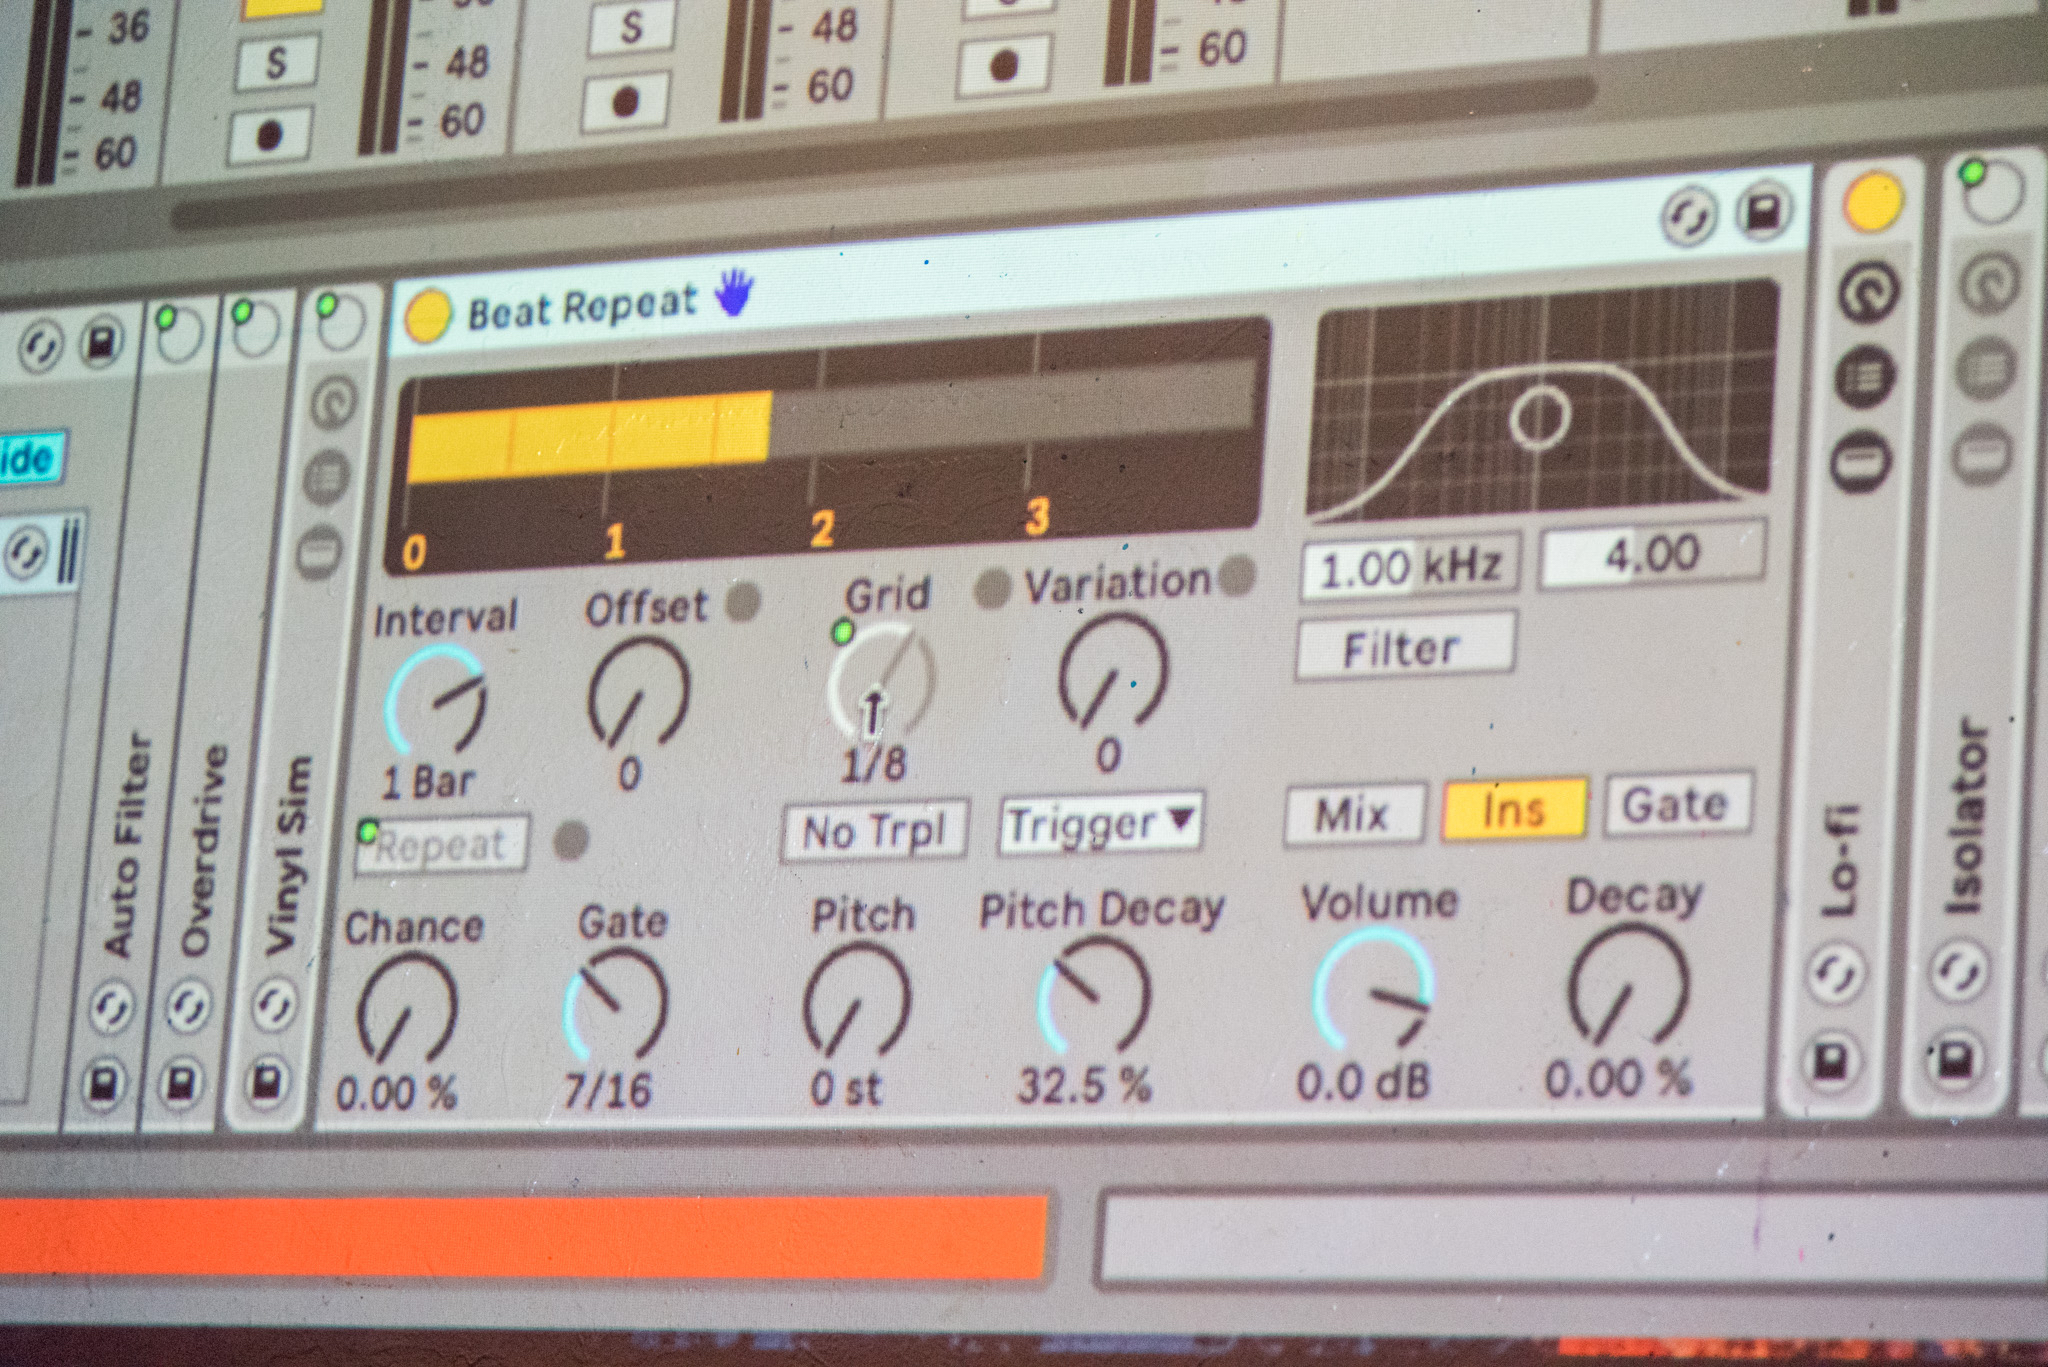2048x1367 pixels.
Task: Click the Chance knob
Action: 408,1007
